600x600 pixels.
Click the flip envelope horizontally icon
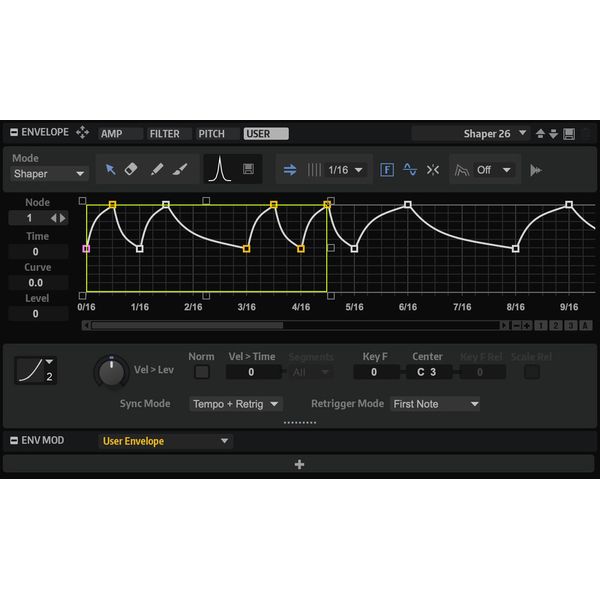coord(433,170)
